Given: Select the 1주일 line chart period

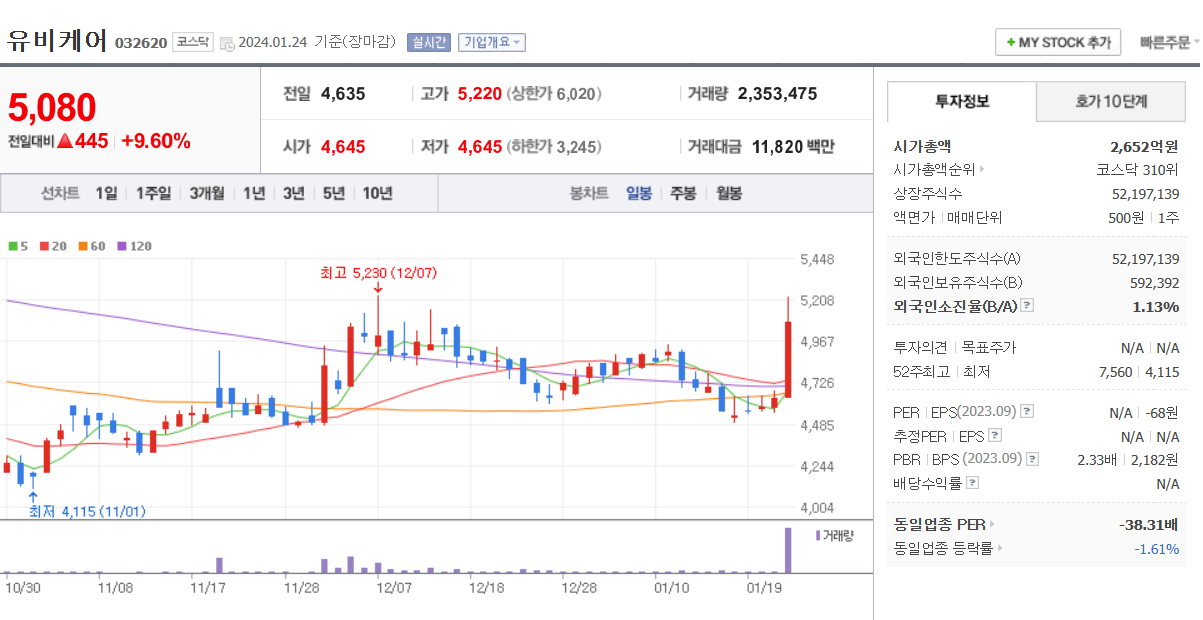Looking at the screenshot, I should point(153,193).
